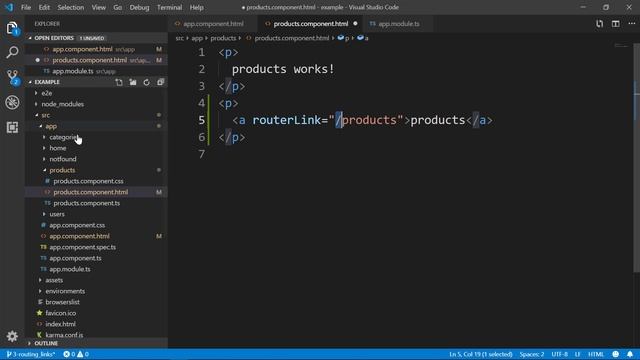Open the Manage gear settings icon

(x=12, y=336)
